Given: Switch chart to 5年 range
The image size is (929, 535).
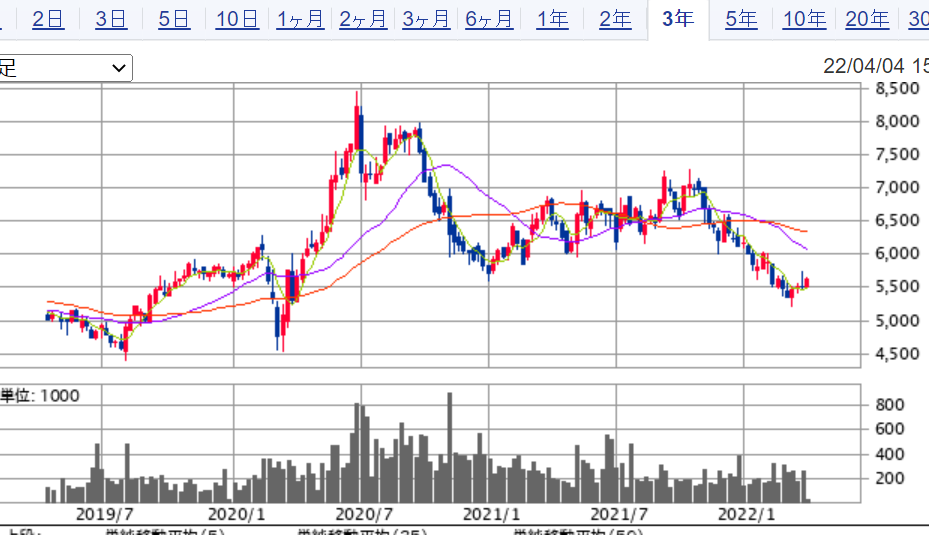Looking at the screenshot, I should pyautogui.click(x=741, y=20).
